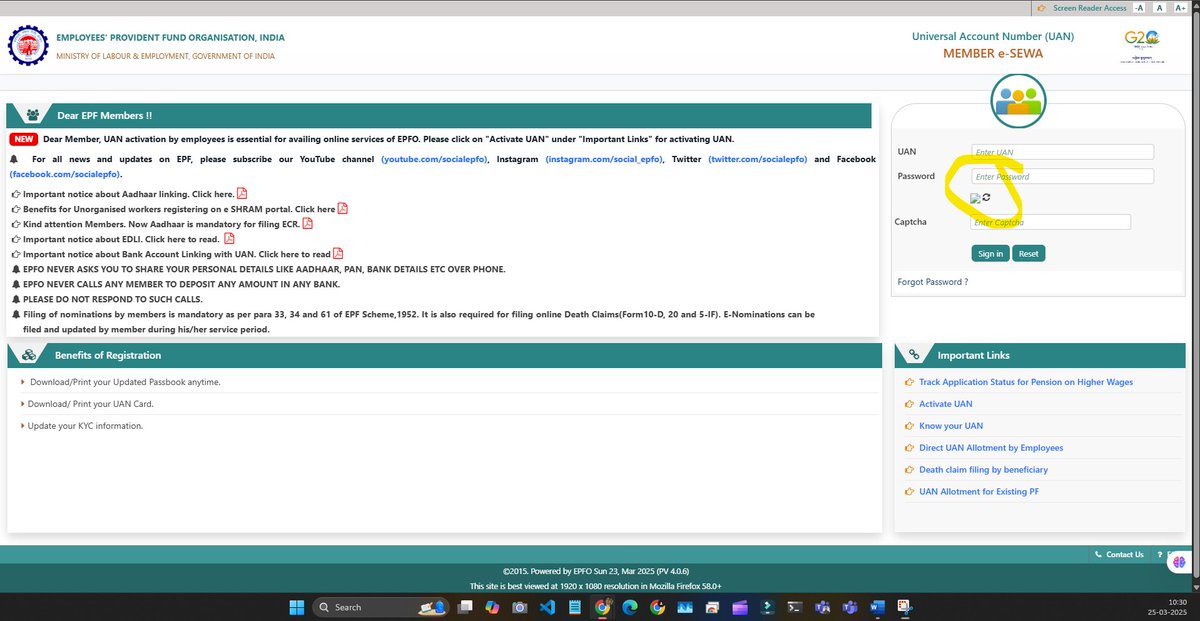Screen dimensions: 1200x621
Task: Open Snipping Tool from taskbar
Action: [x=903, y=607]
